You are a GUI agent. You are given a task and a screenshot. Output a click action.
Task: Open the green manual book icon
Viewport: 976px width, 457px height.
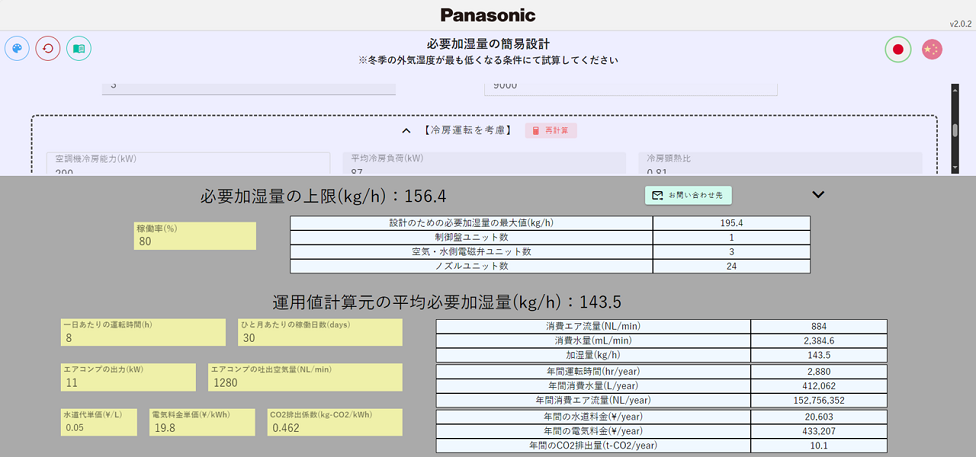pyautogui.click(x=79, y=48)
